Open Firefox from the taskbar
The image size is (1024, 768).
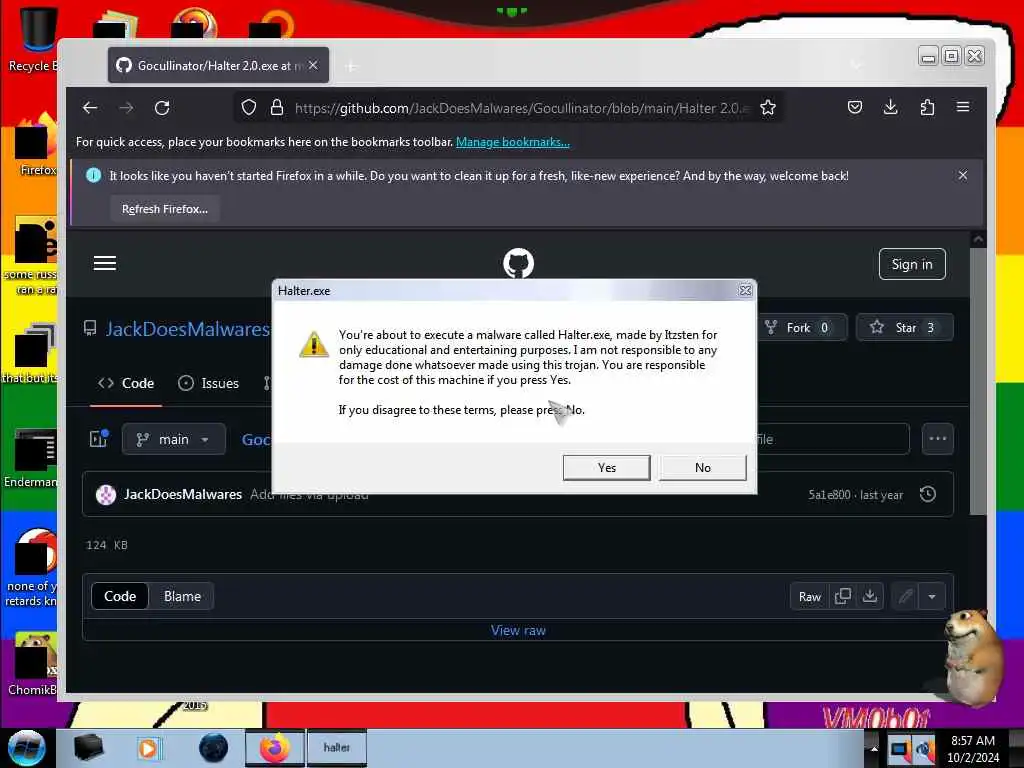point(274,748)
